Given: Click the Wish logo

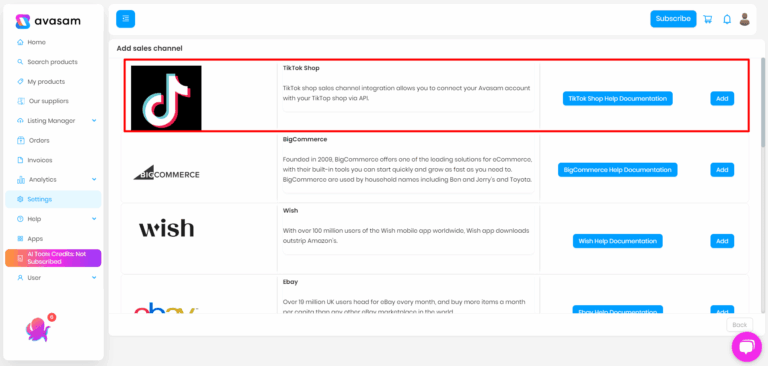Looking at the screenshot, I should point(167,228).
